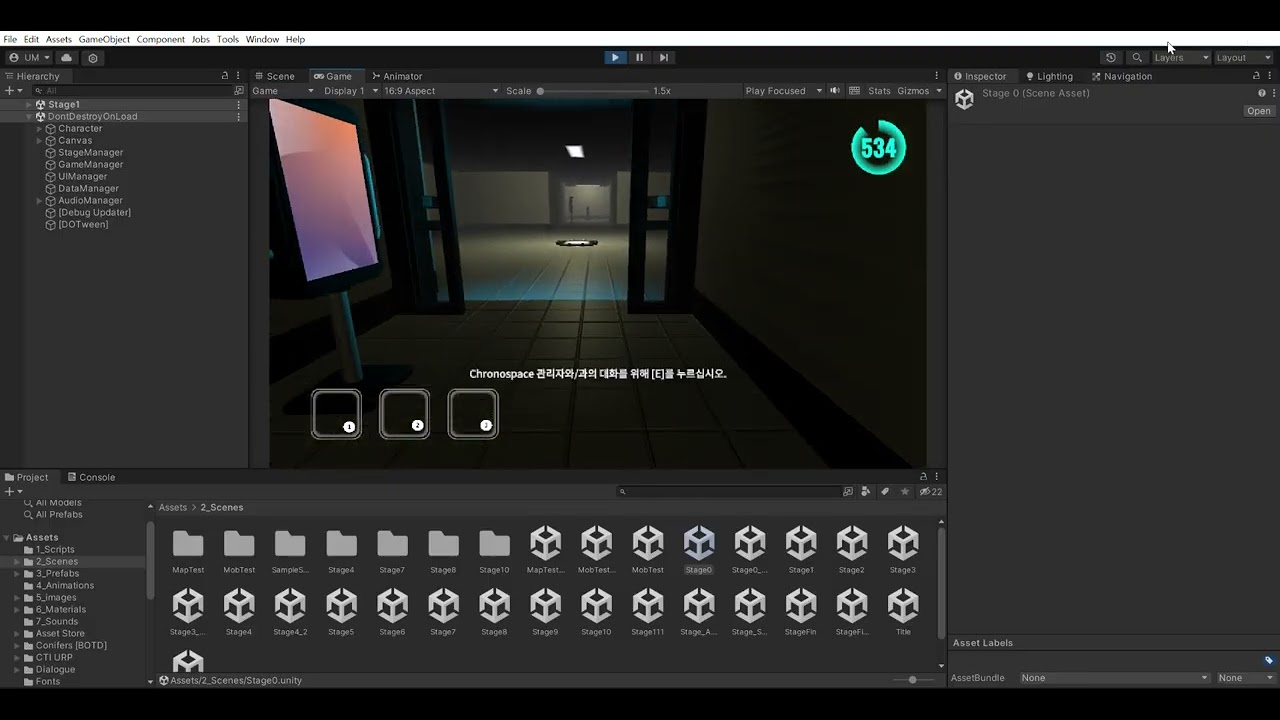This screenshot has width=1280, height=720.
Task: Switch to the Console tab
Action: (x=90, y=477)
